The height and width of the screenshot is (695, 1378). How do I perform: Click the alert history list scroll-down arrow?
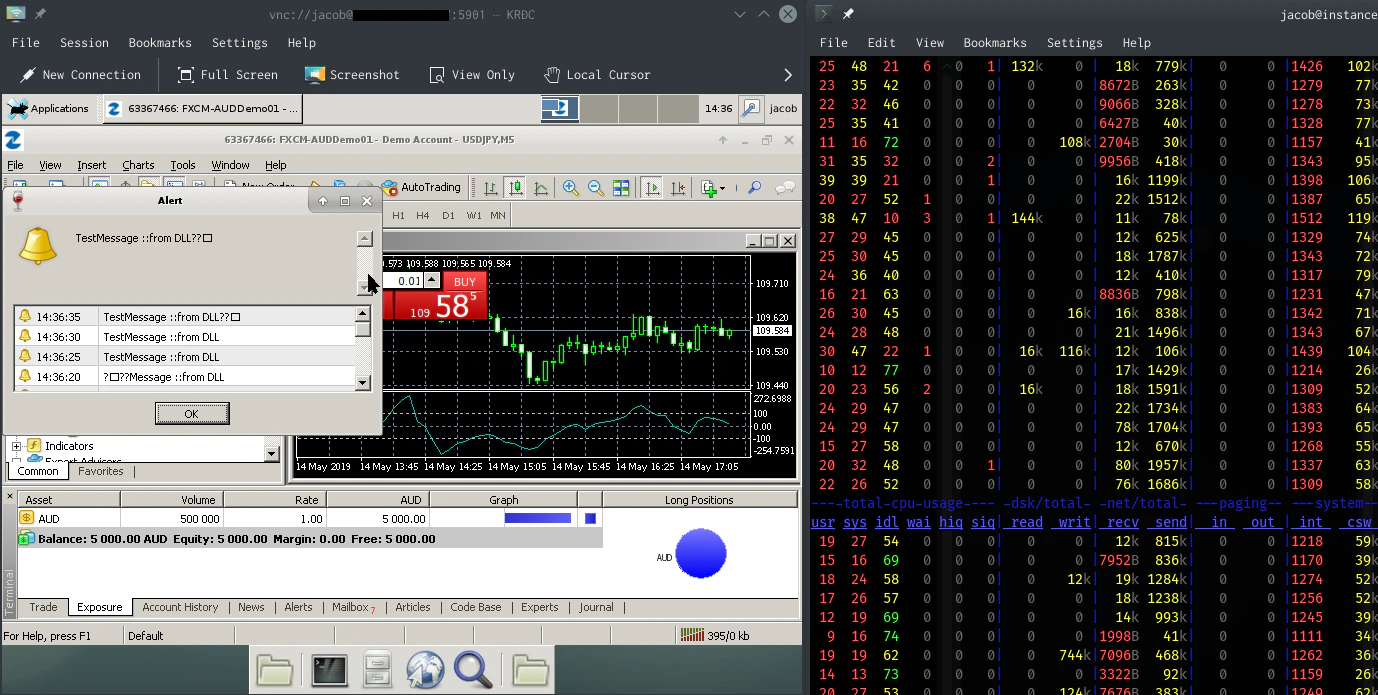pyautogui.click(x=363, y=382)
